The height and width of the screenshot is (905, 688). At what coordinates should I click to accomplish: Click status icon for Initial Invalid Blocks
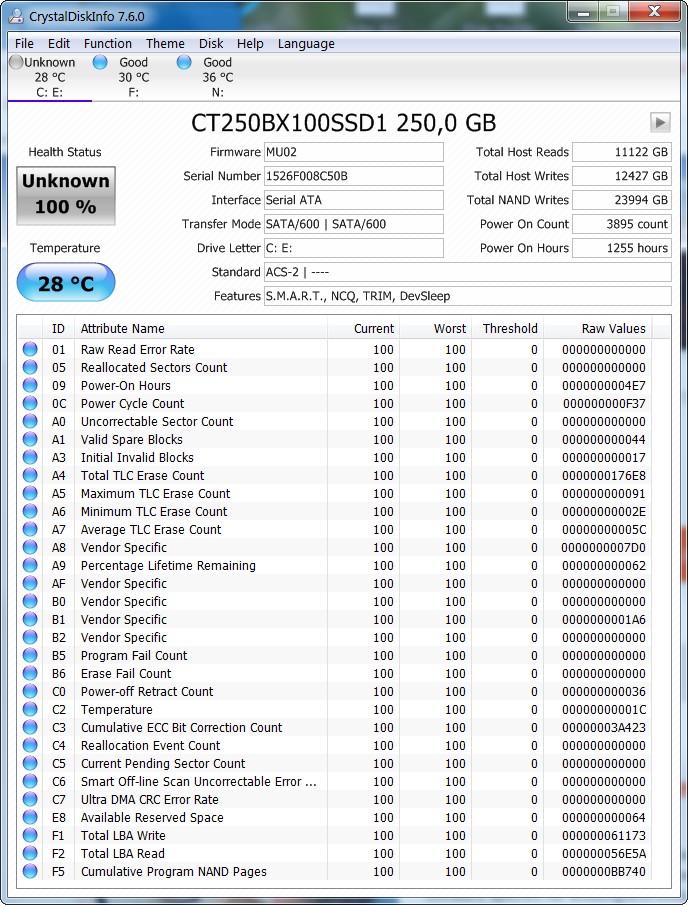[30, 457]
